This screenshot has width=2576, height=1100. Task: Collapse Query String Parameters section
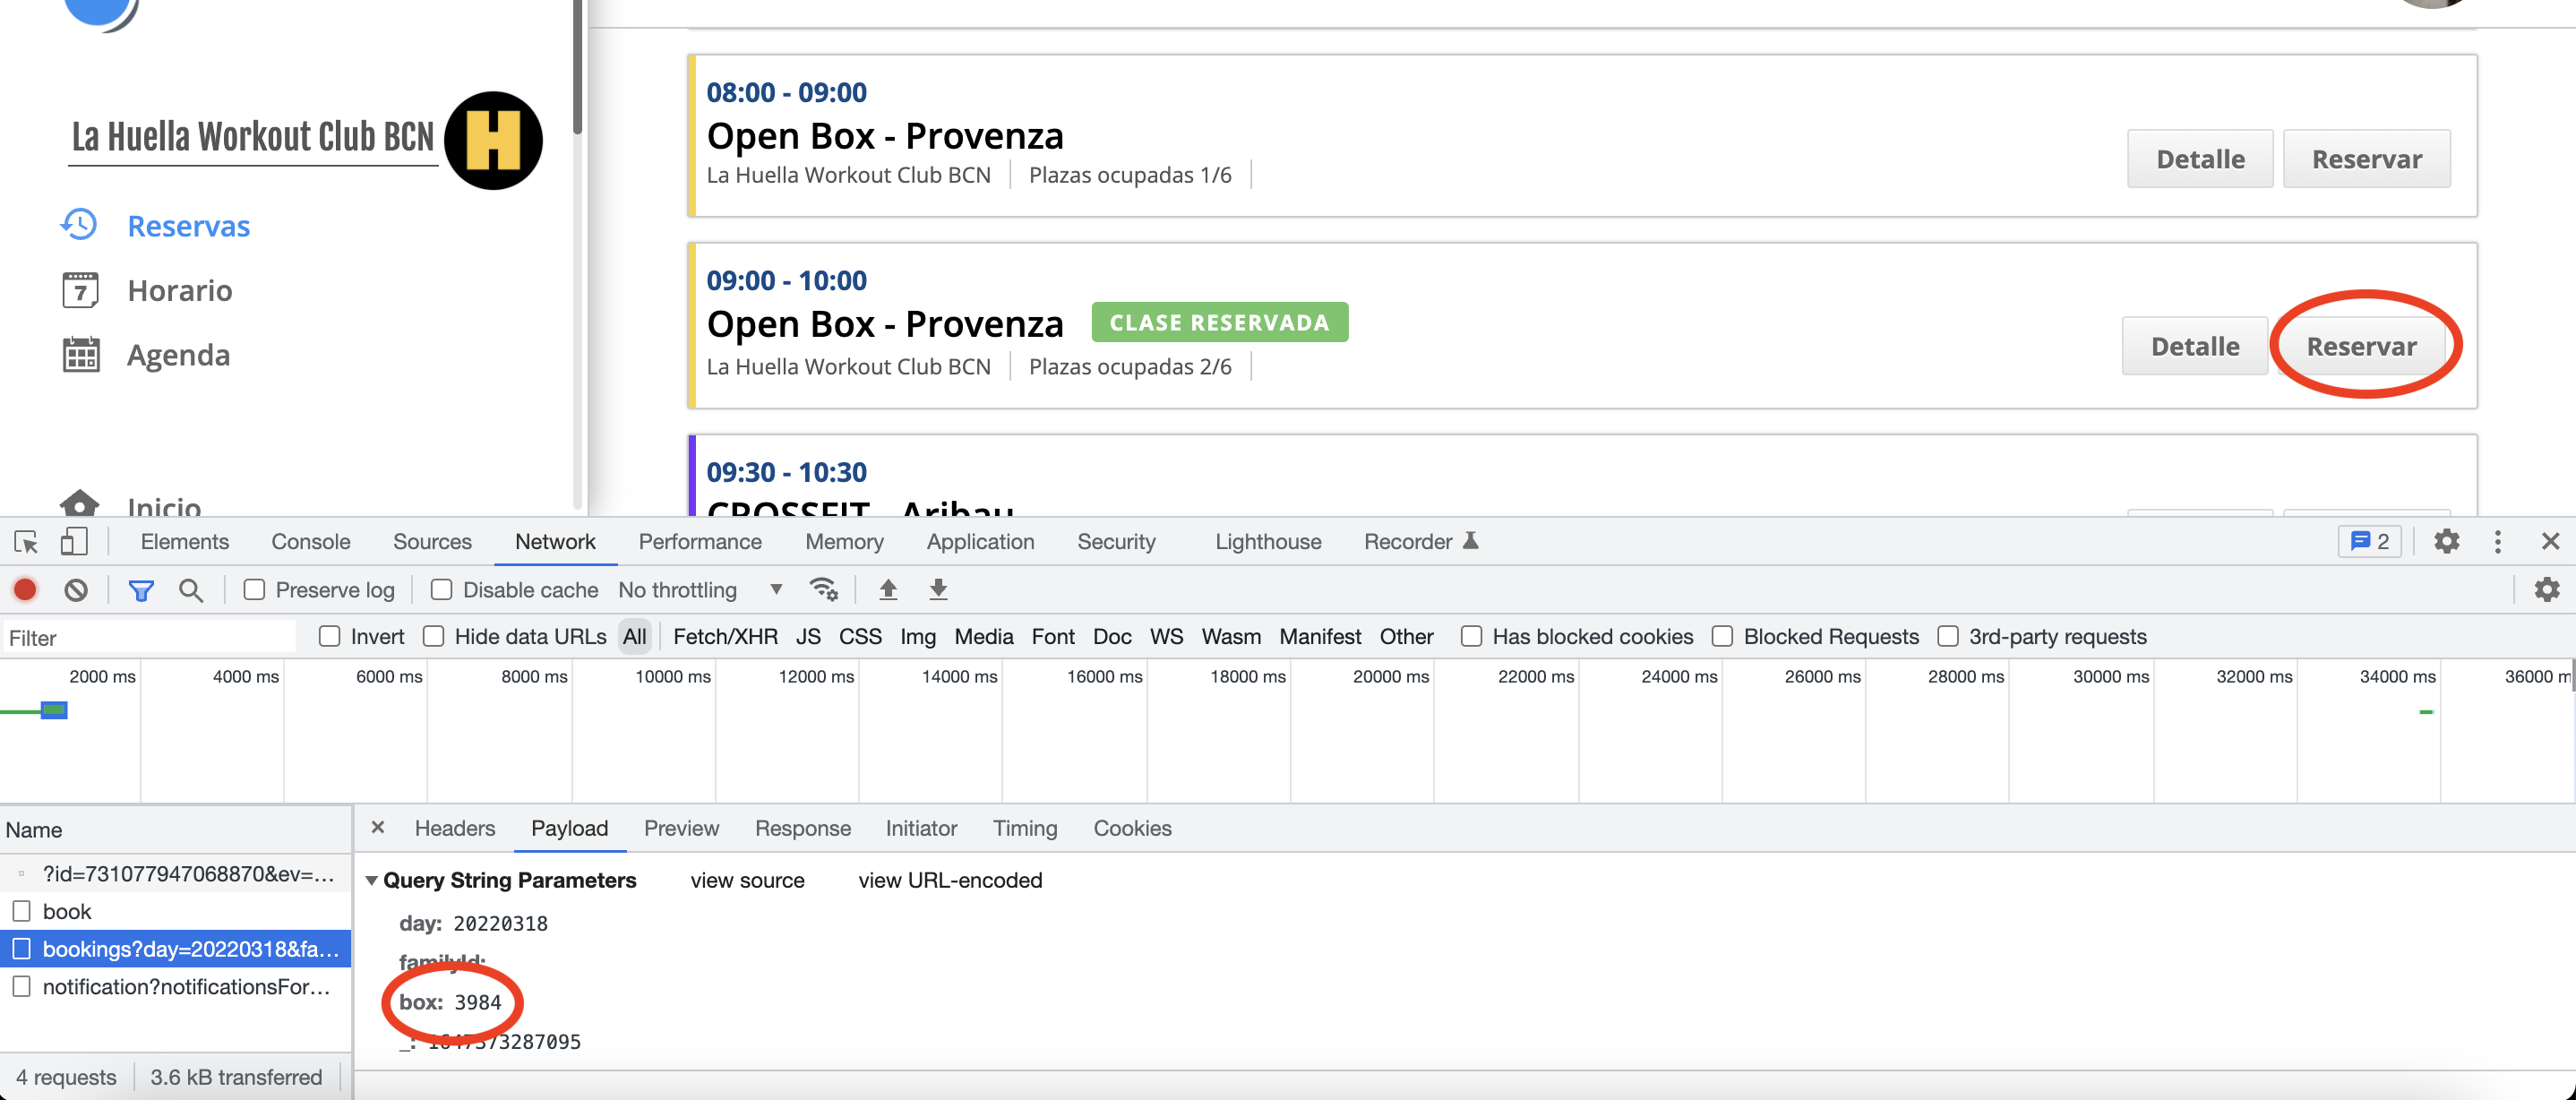click(x=372, y=881)
